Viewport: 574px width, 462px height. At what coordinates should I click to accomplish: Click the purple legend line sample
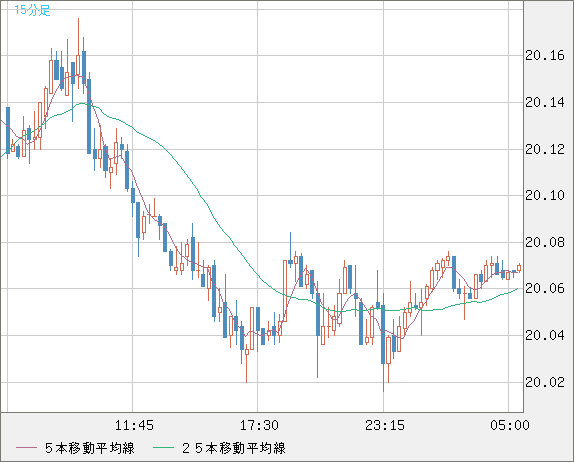click(26, 448)
